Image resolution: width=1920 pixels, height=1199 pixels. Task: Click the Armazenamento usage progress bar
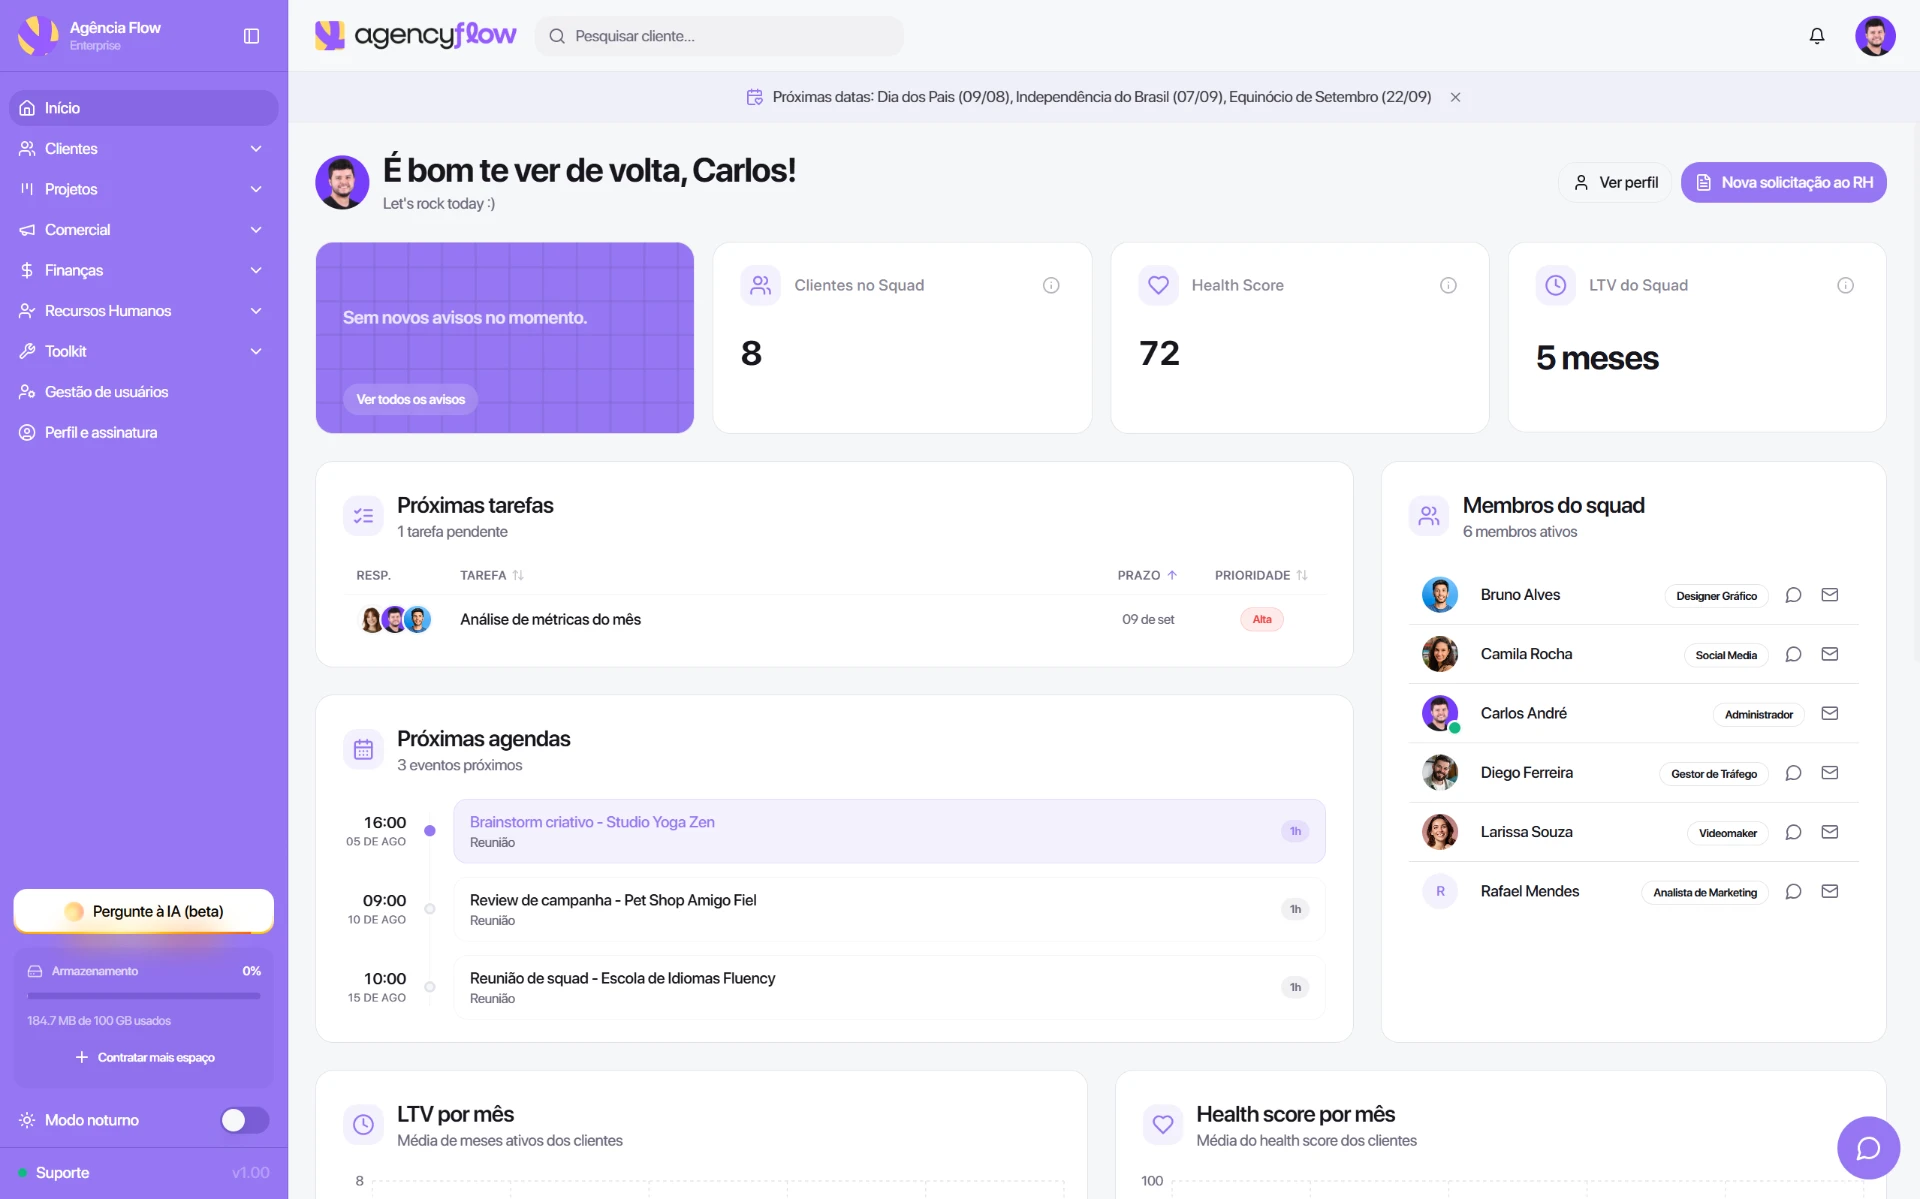click(x=143, y=996)
